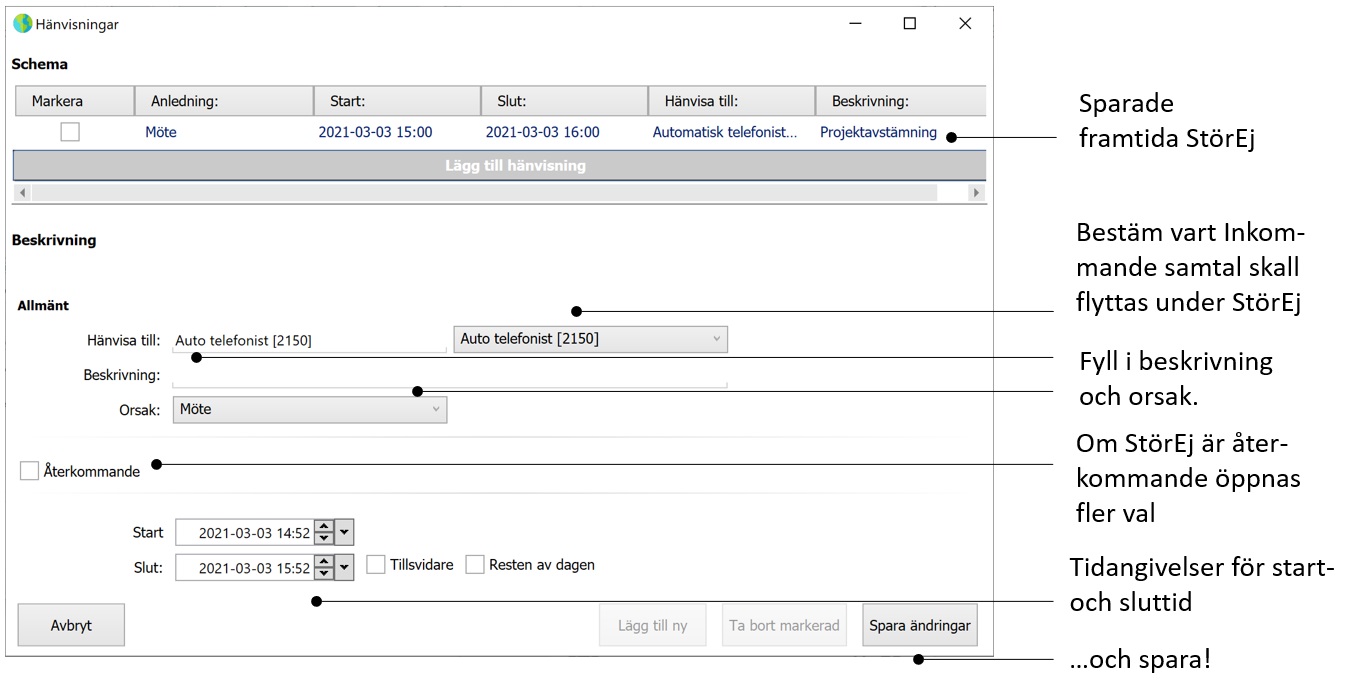Open the Auto telefonist [2150] dropdown
This screenshot has height=681, width=1354.
590,339
